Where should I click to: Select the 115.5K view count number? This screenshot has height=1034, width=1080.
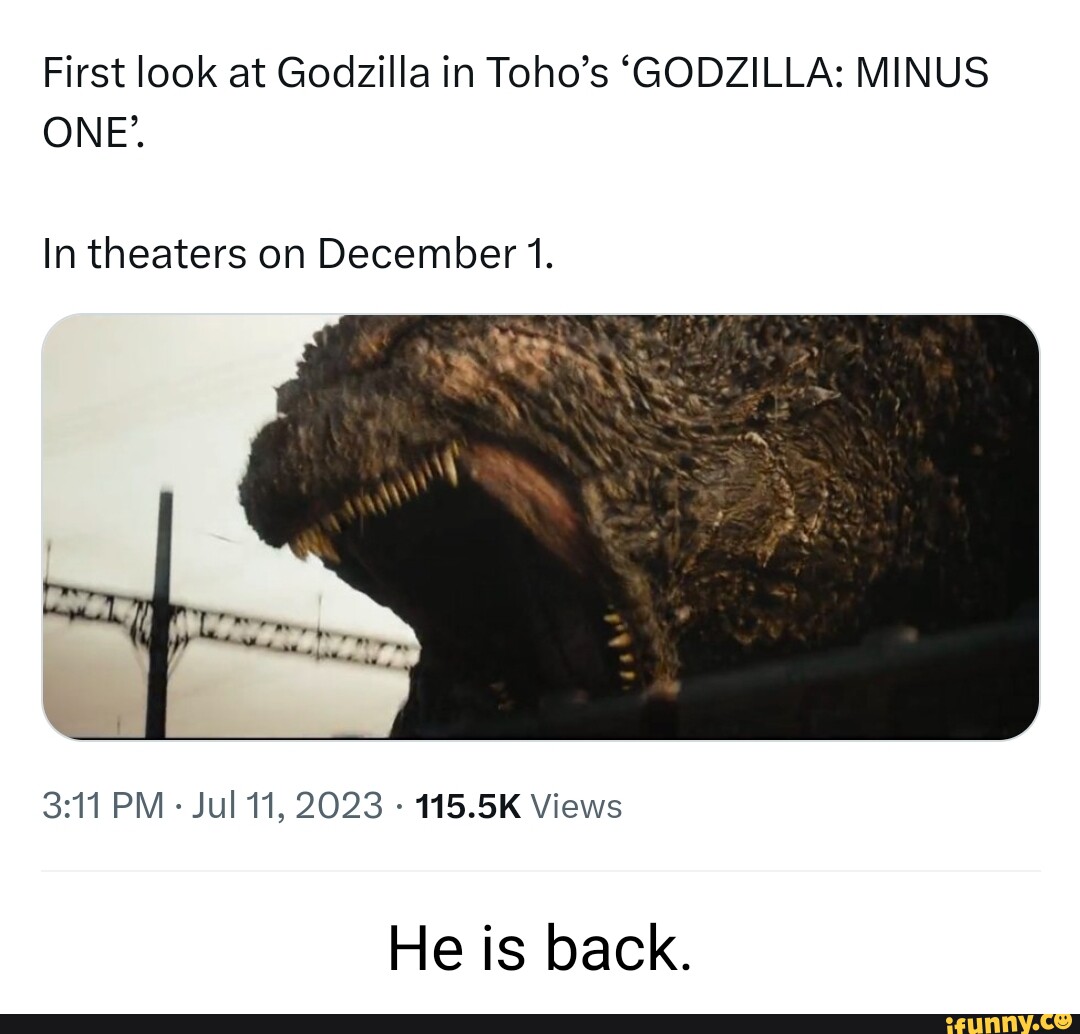(x=468, y=805)
